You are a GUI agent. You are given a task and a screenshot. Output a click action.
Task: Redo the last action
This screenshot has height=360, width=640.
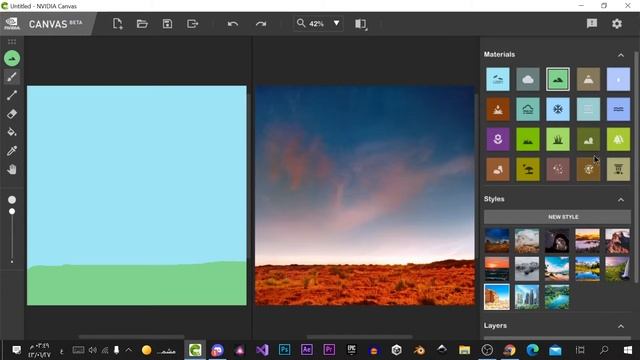tap(261, 24)
